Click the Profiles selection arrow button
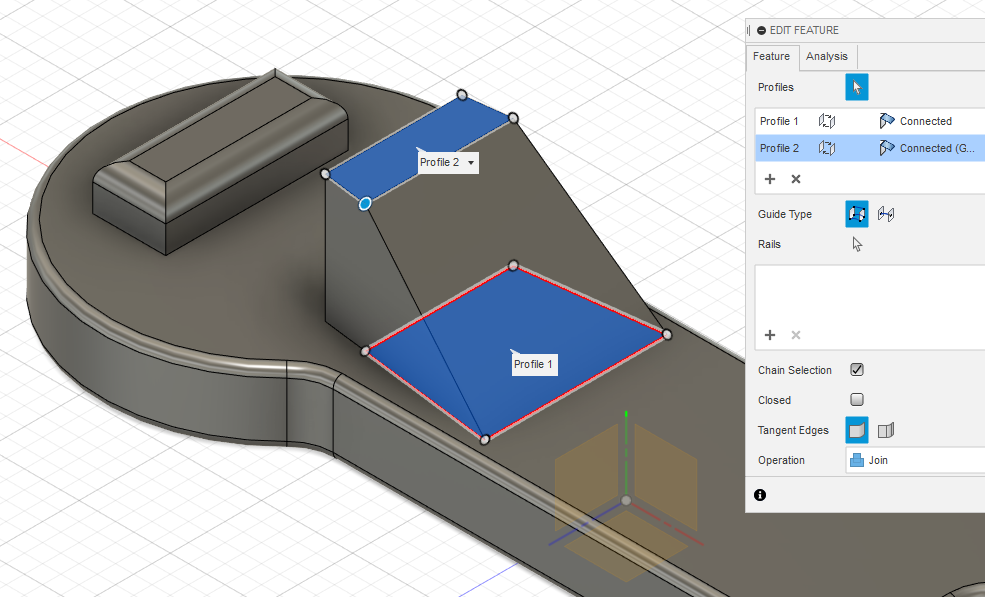The height and width of the screenshot is (597, 985). [x=857, y=87]
